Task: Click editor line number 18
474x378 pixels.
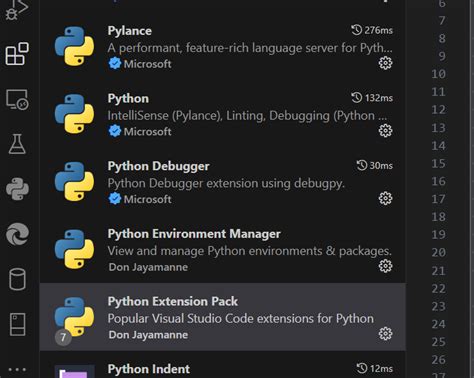Action: point(438,217)
